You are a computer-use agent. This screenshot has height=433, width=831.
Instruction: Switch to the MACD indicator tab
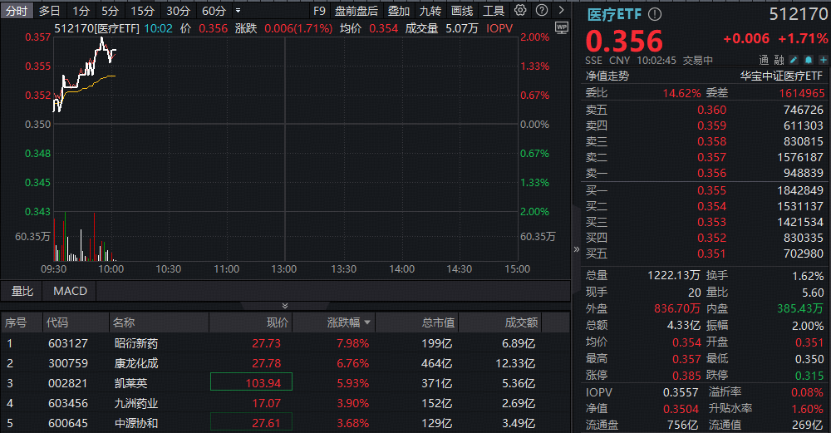pyautogui.click(x=70, y=291)
